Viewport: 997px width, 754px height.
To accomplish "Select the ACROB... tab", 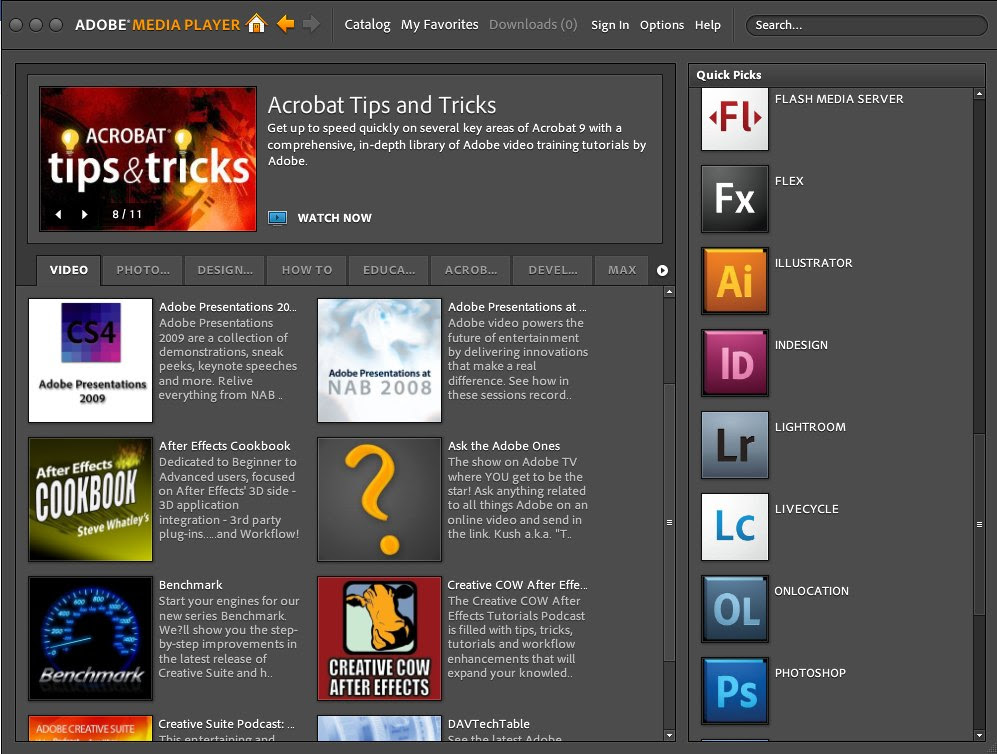I will (471, 270).
